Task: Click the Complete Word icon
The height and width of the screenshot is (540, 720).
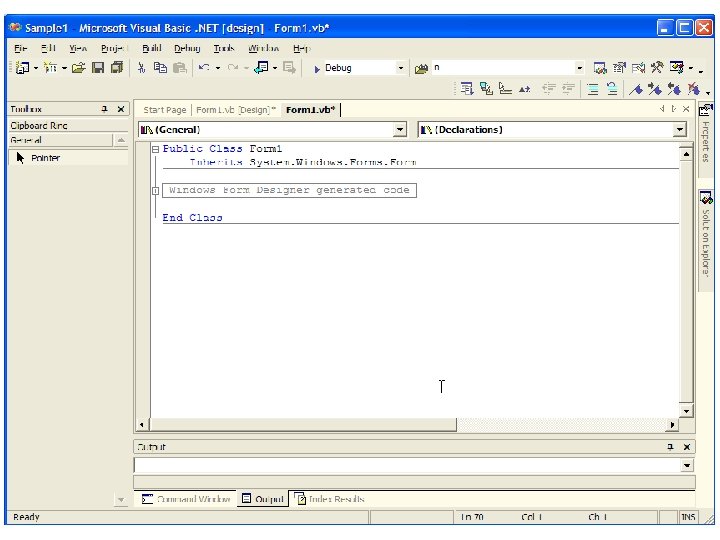Action: [525, 89]
